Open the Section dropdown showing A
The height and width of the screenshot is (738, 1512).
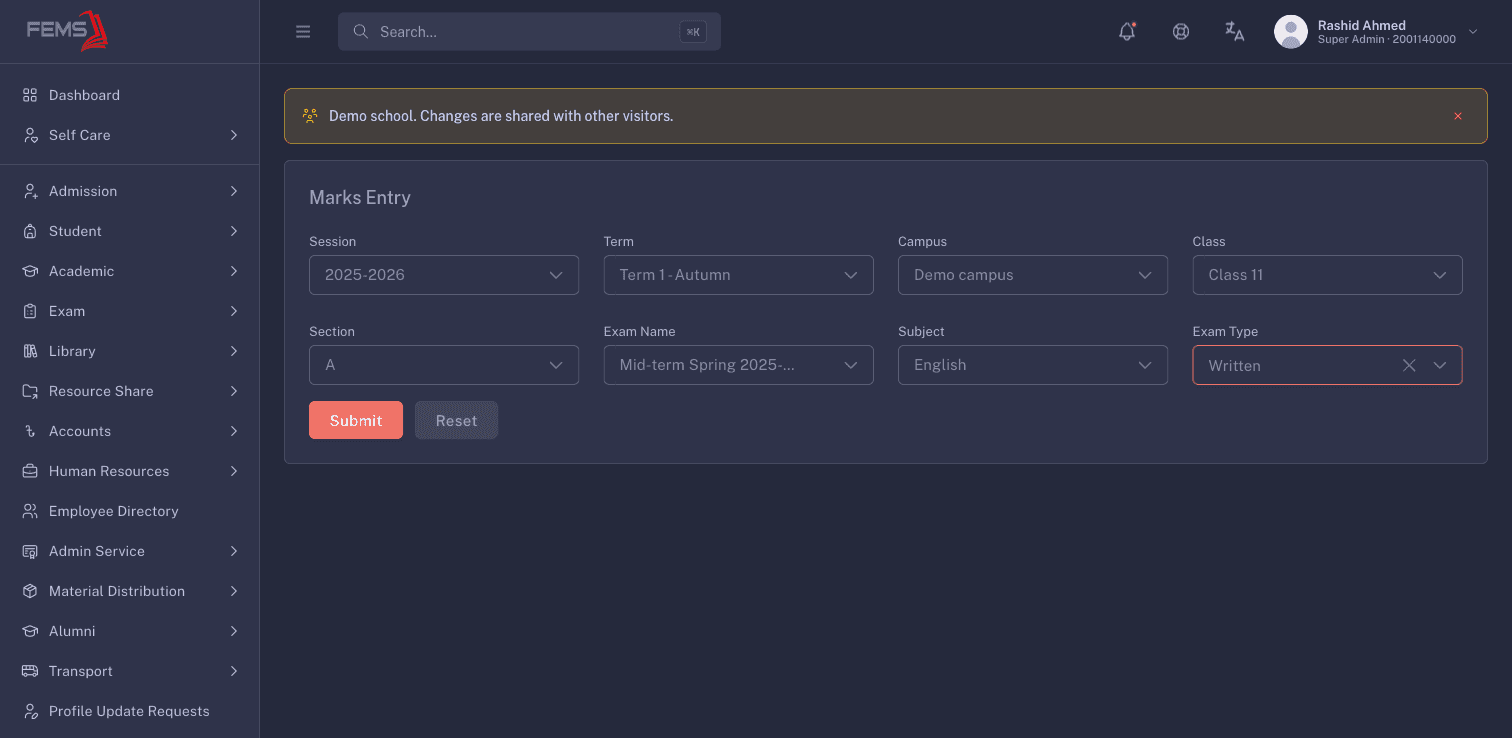point(444,365)
